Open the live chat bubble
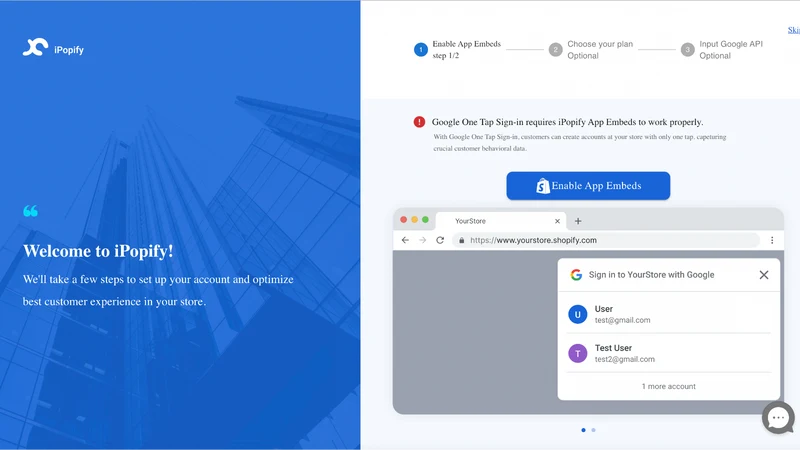Viewport: 800px width, 450px height. click(779, 418)
